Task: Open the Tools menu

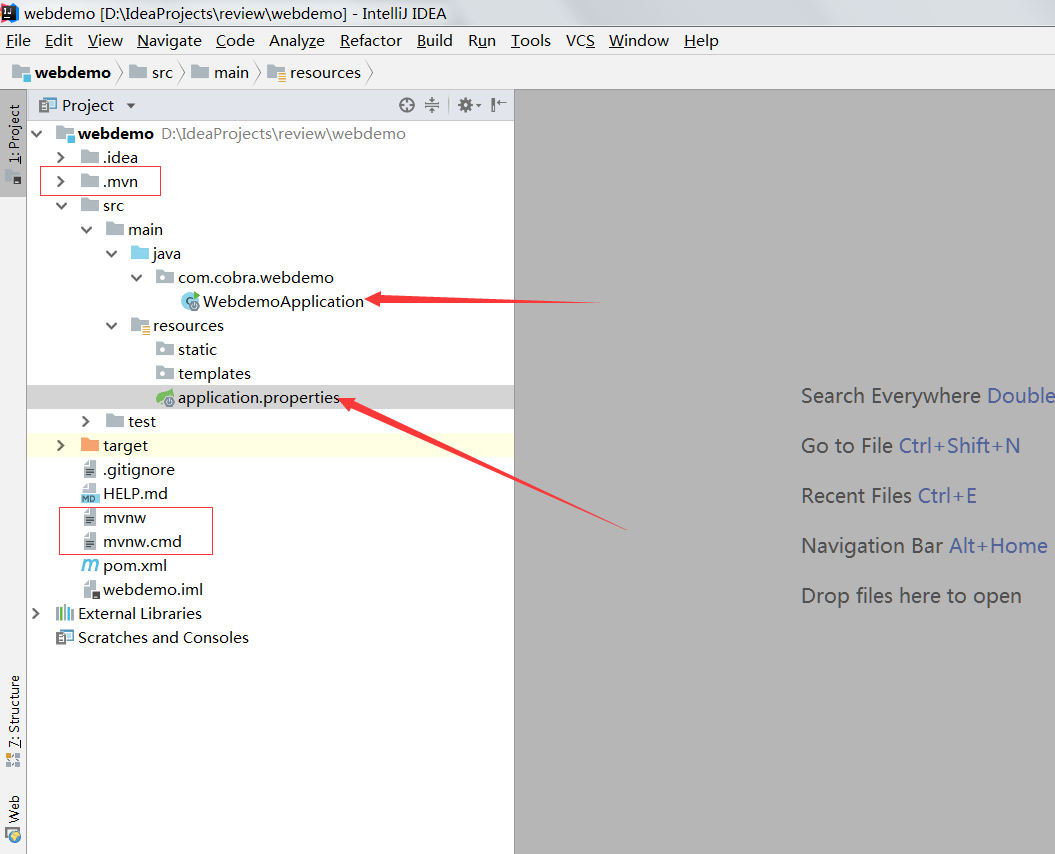Action: tap(531, 41)
